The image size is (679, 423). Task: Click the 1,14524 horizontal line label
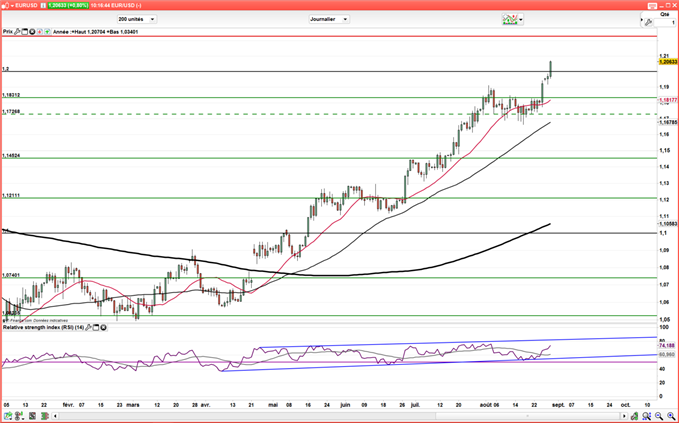point(11,155)
